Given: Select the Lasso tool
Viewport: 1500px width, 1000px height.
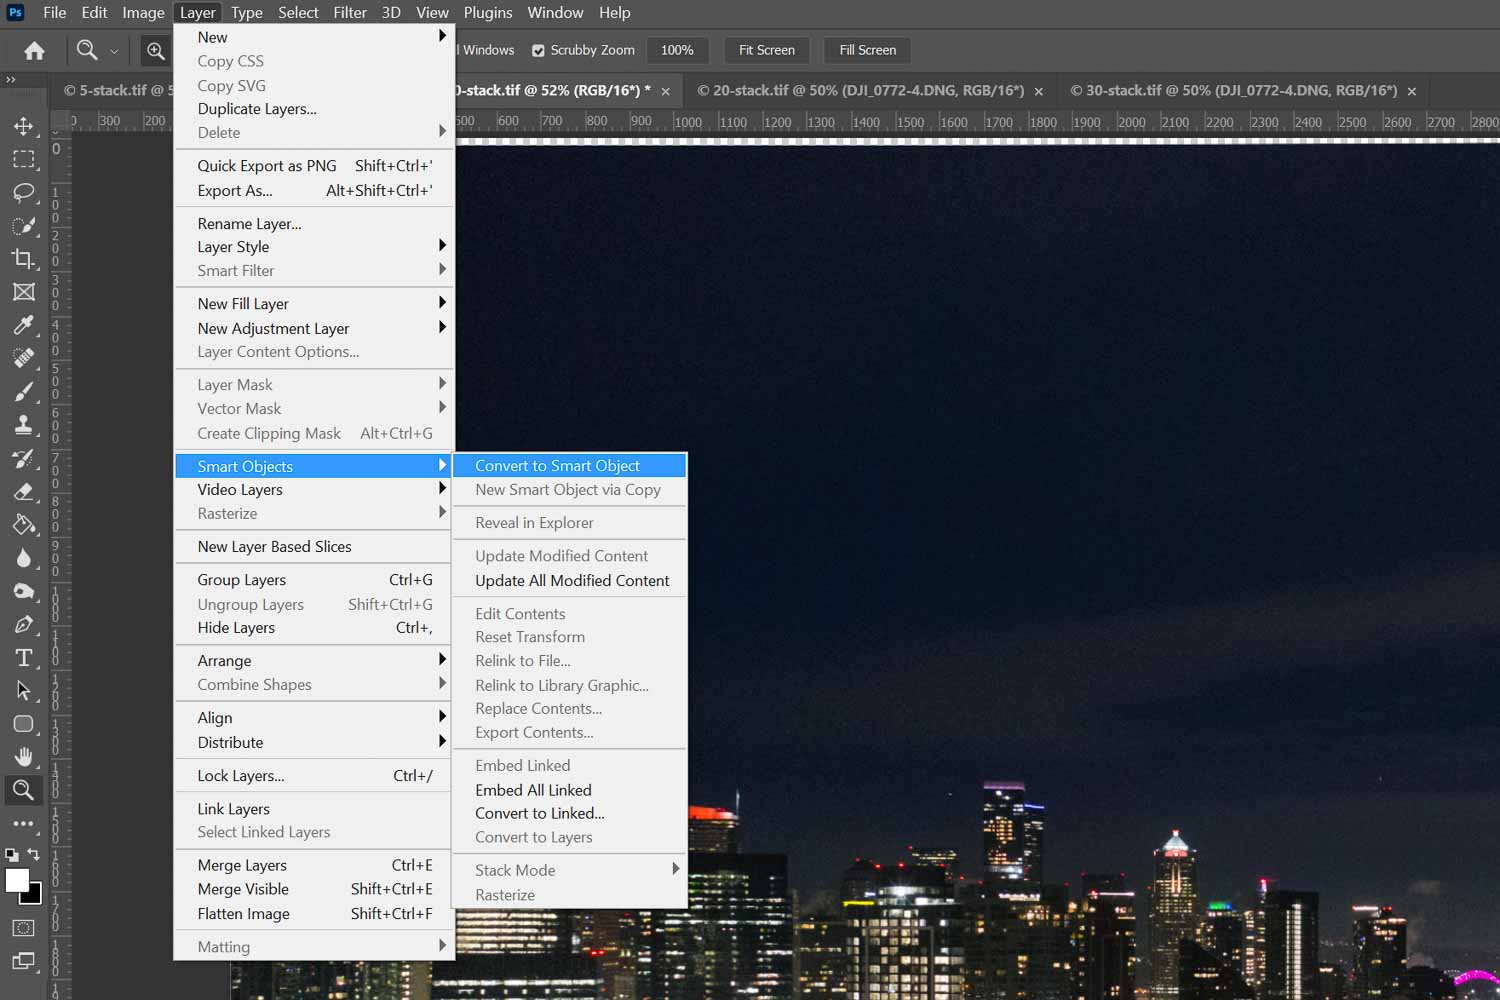Looking at the screenshot, I should [x=23, y=192].
